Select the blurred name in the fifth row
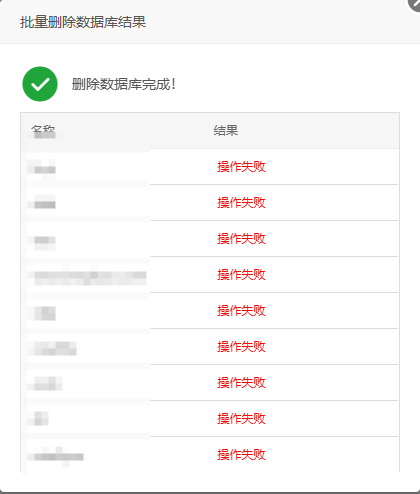420x494 pixels. coord(42,313)
